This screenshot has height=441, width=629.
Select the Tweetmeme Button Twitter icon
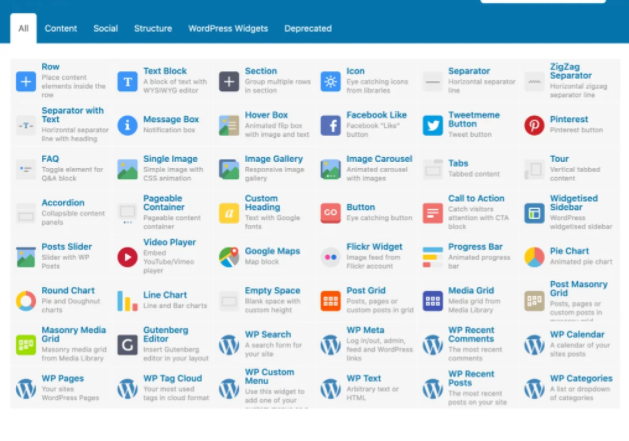(432, 125)
